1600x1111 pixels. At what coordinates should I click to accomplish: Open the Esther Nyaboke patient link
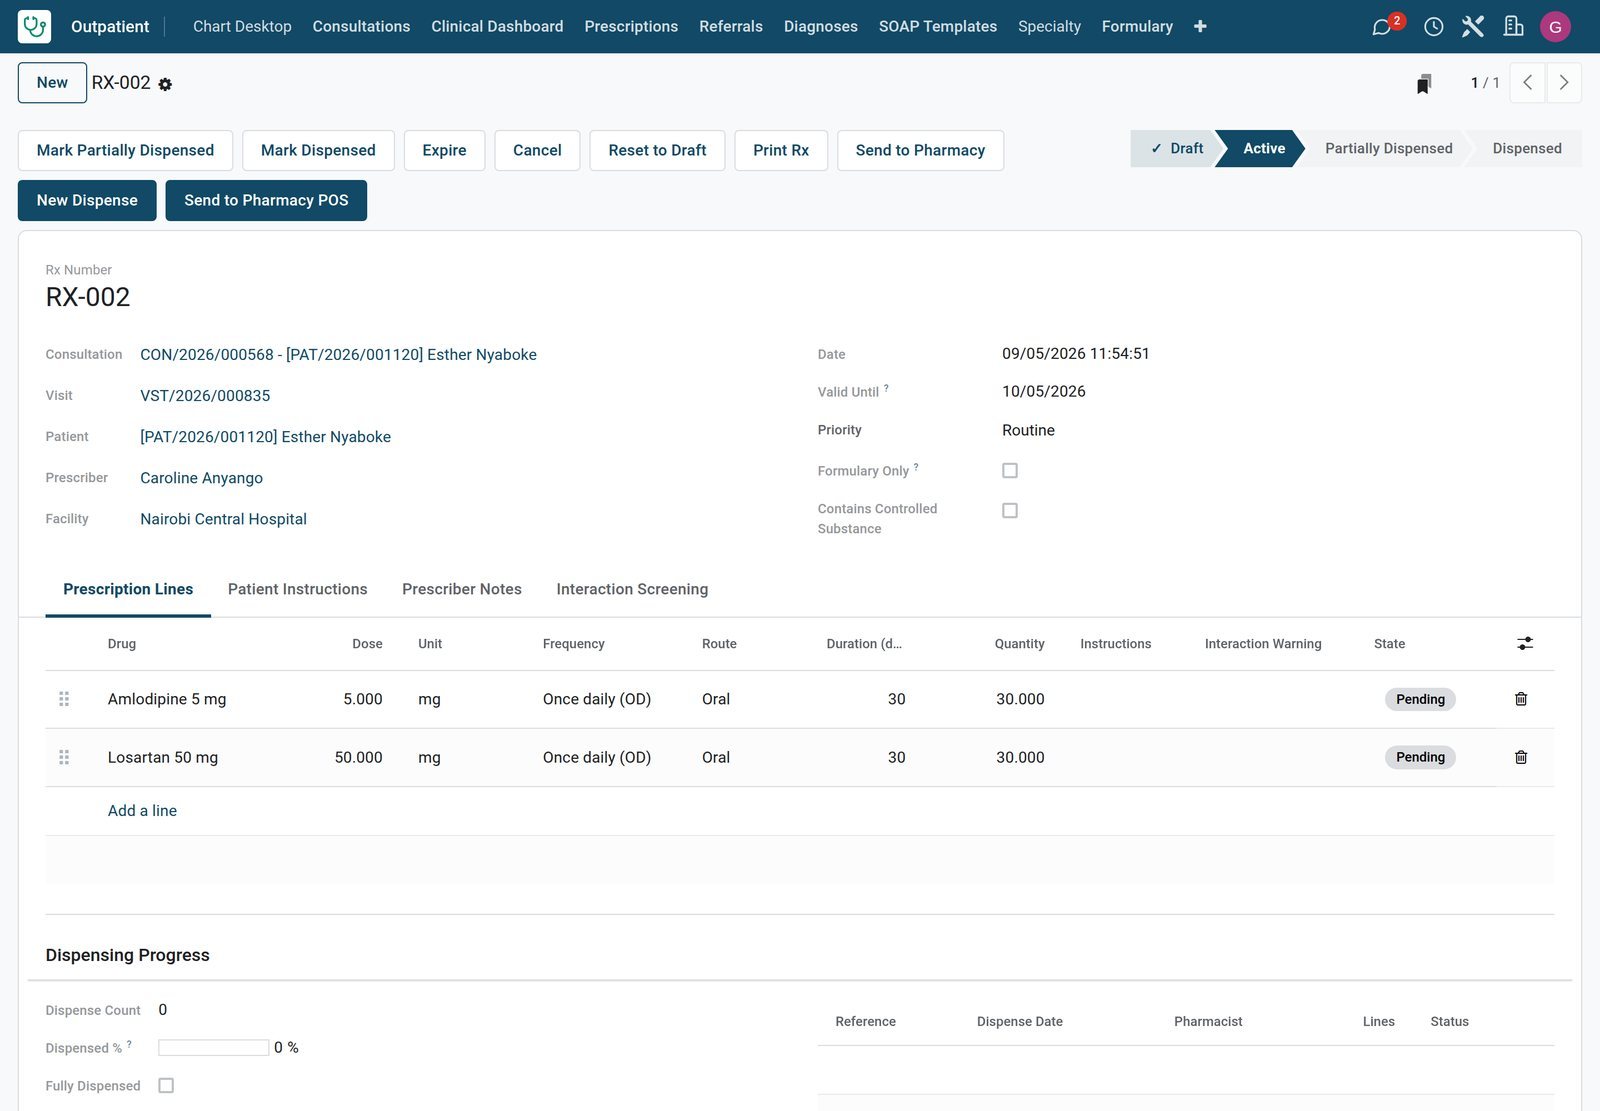click(x=265, y=437)
